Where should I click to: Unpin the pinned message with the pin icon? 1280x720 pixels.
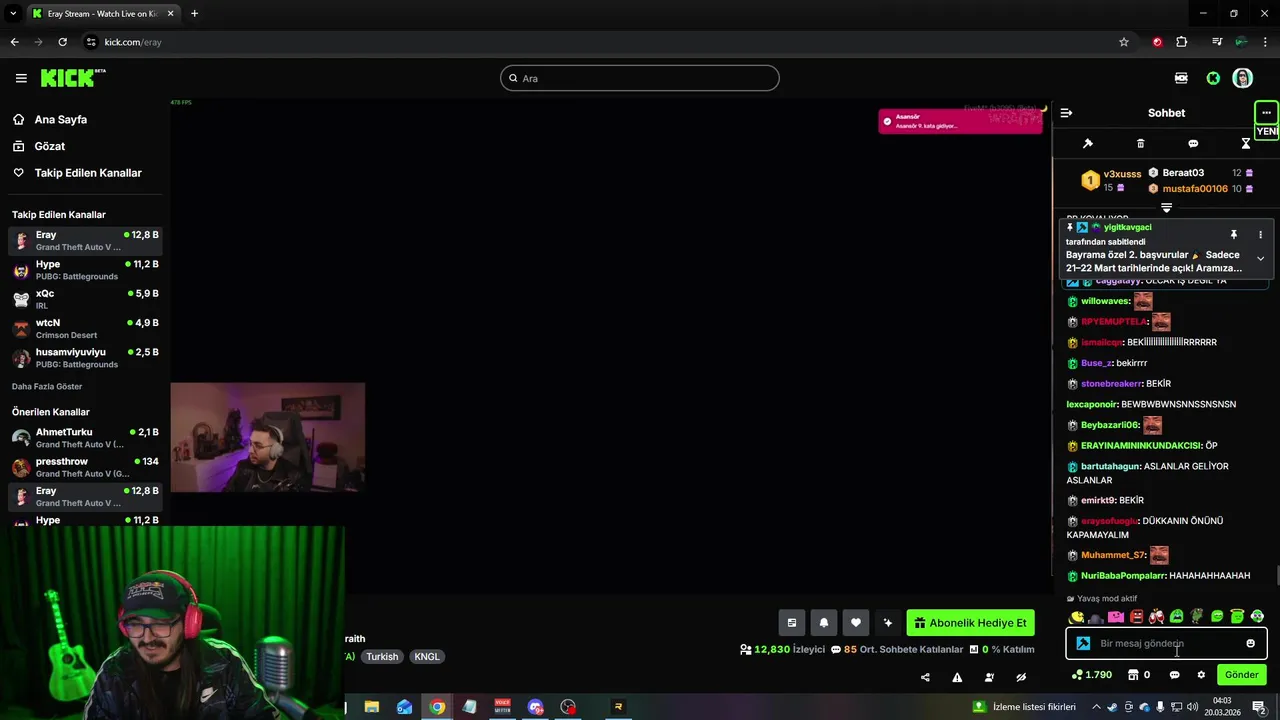click(1234, 235)
